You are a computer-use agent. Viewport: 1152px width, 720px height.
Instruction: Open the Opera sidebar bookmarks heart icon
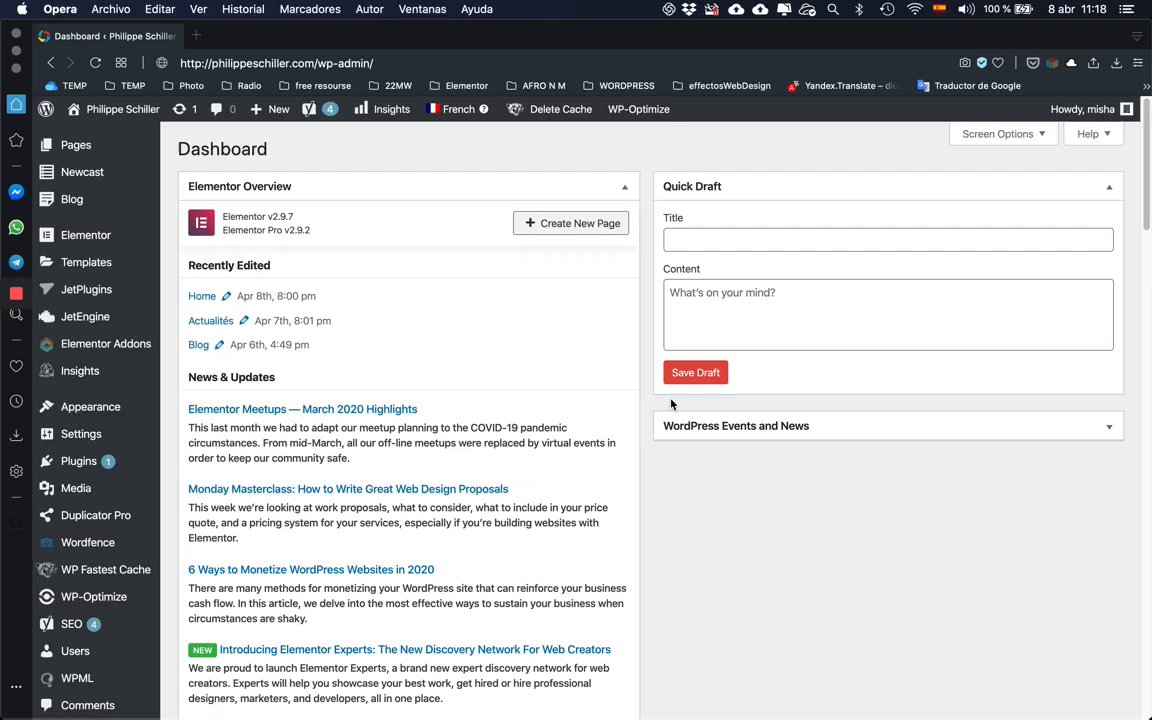tap(16, 366)
